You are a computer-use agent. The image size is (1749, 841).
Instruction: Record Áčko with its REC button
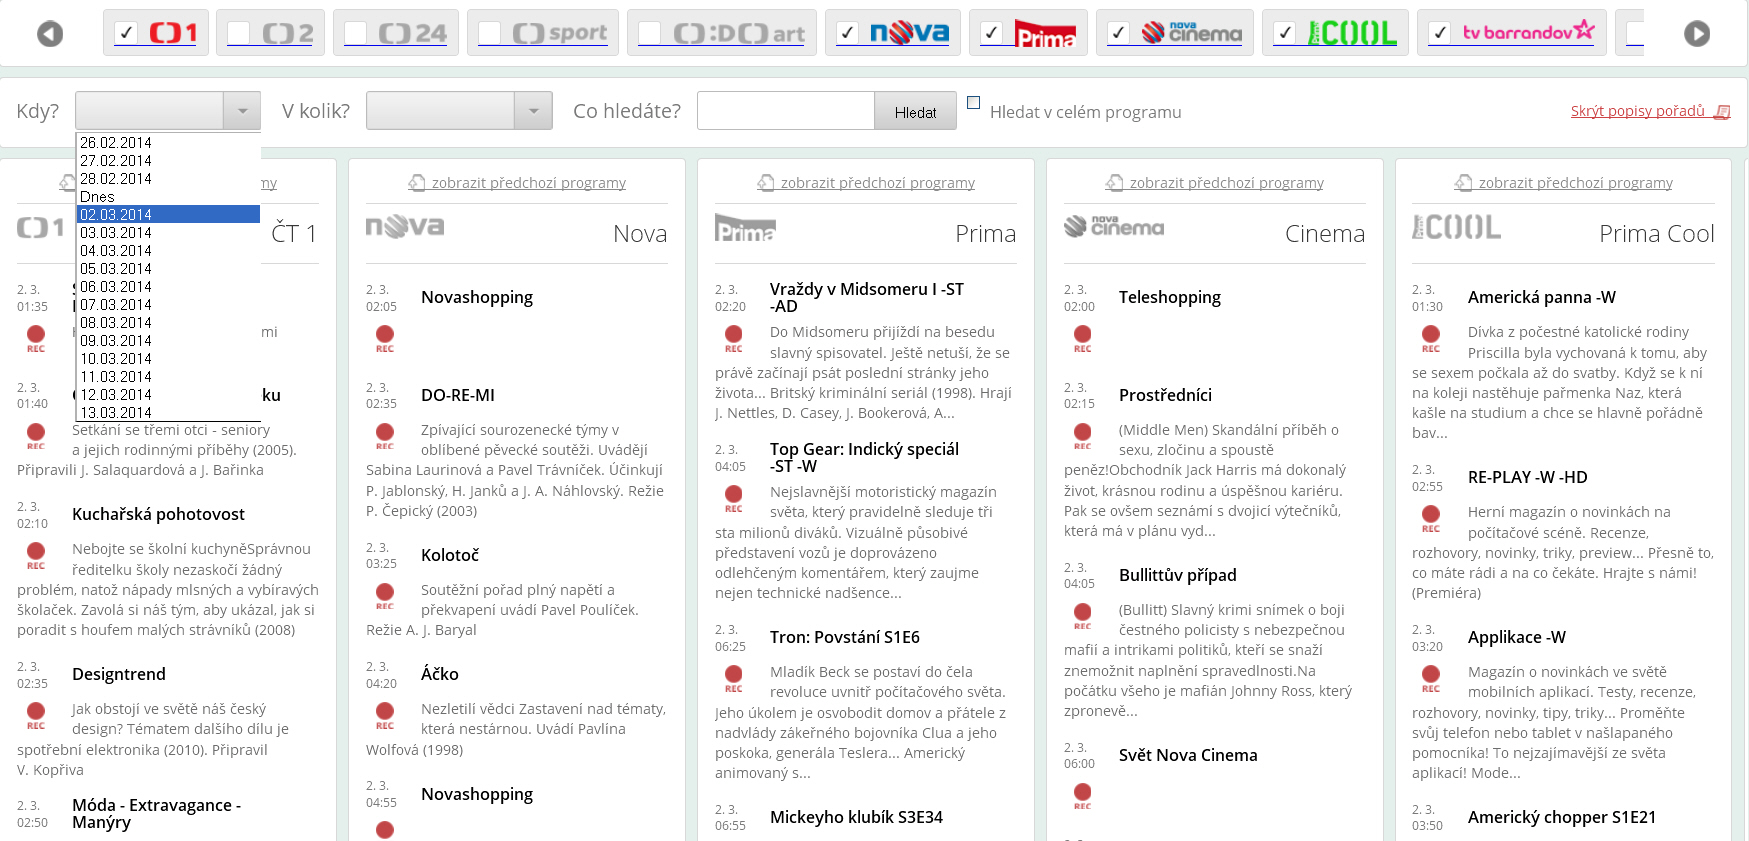pos(385,715)
